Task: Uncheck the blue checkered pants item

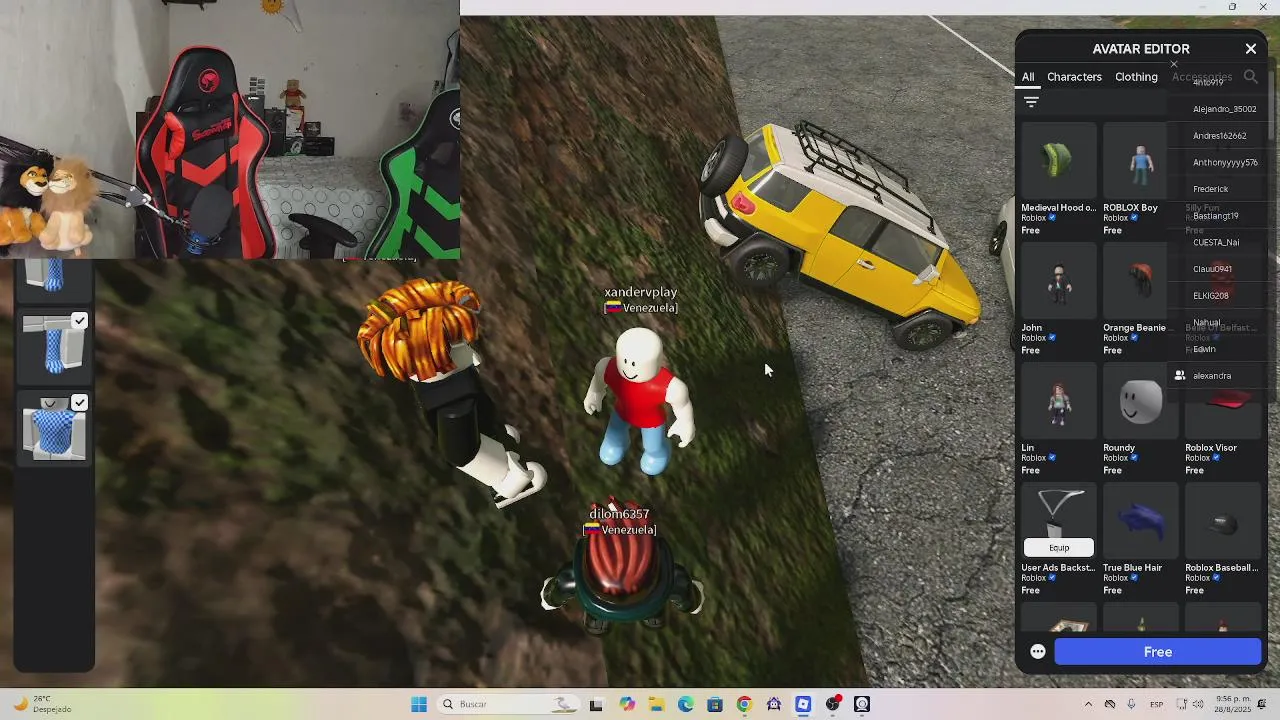Action: [79, 321]
